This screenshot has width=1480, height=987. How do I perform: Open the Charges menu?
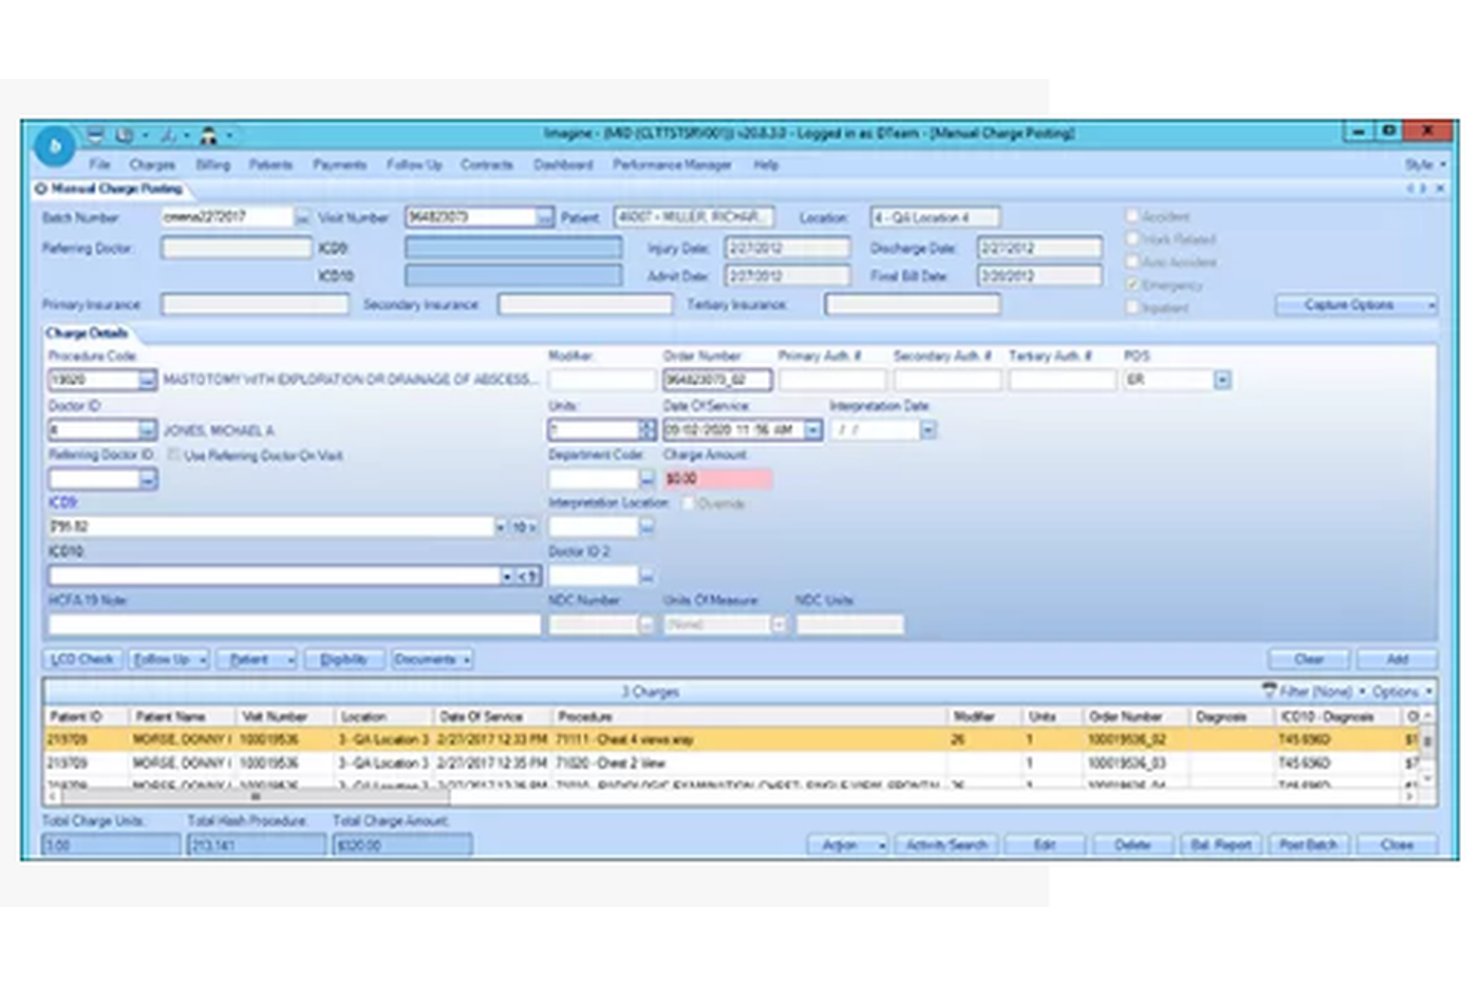pos(152,164)
